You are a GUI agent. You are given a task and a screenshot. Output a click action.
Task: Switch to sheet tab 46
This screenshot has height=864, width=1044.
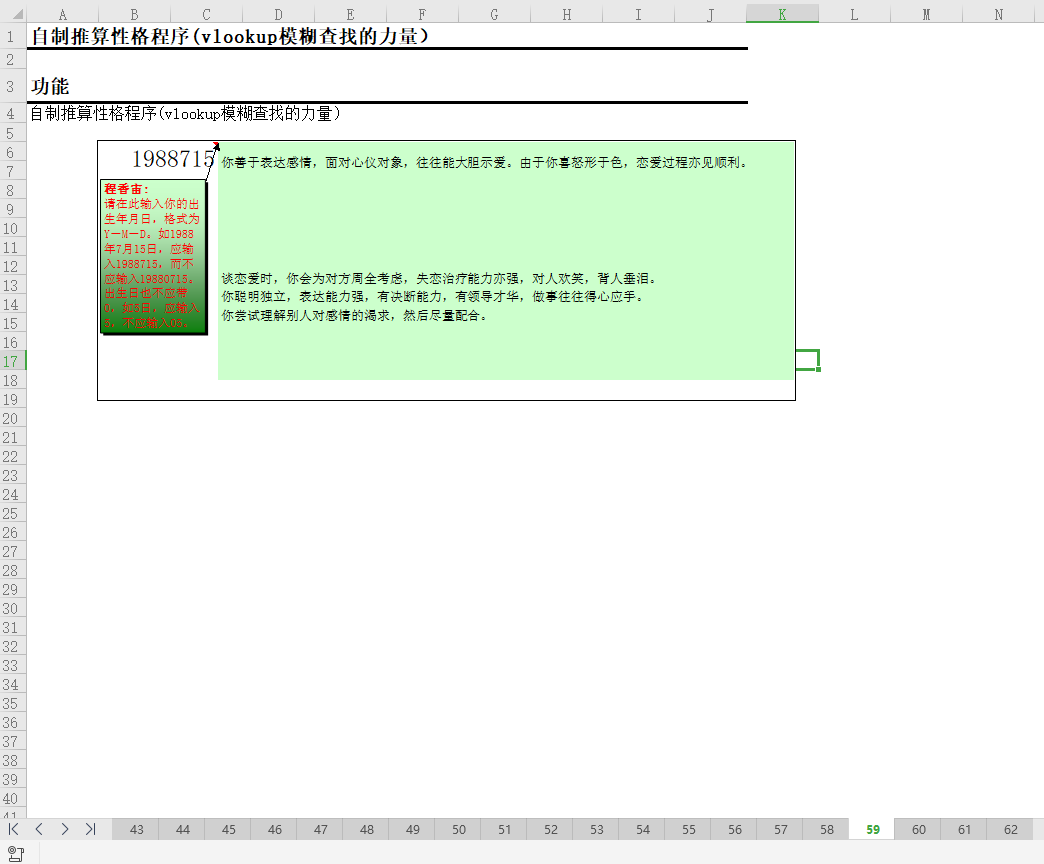(274, 829)
